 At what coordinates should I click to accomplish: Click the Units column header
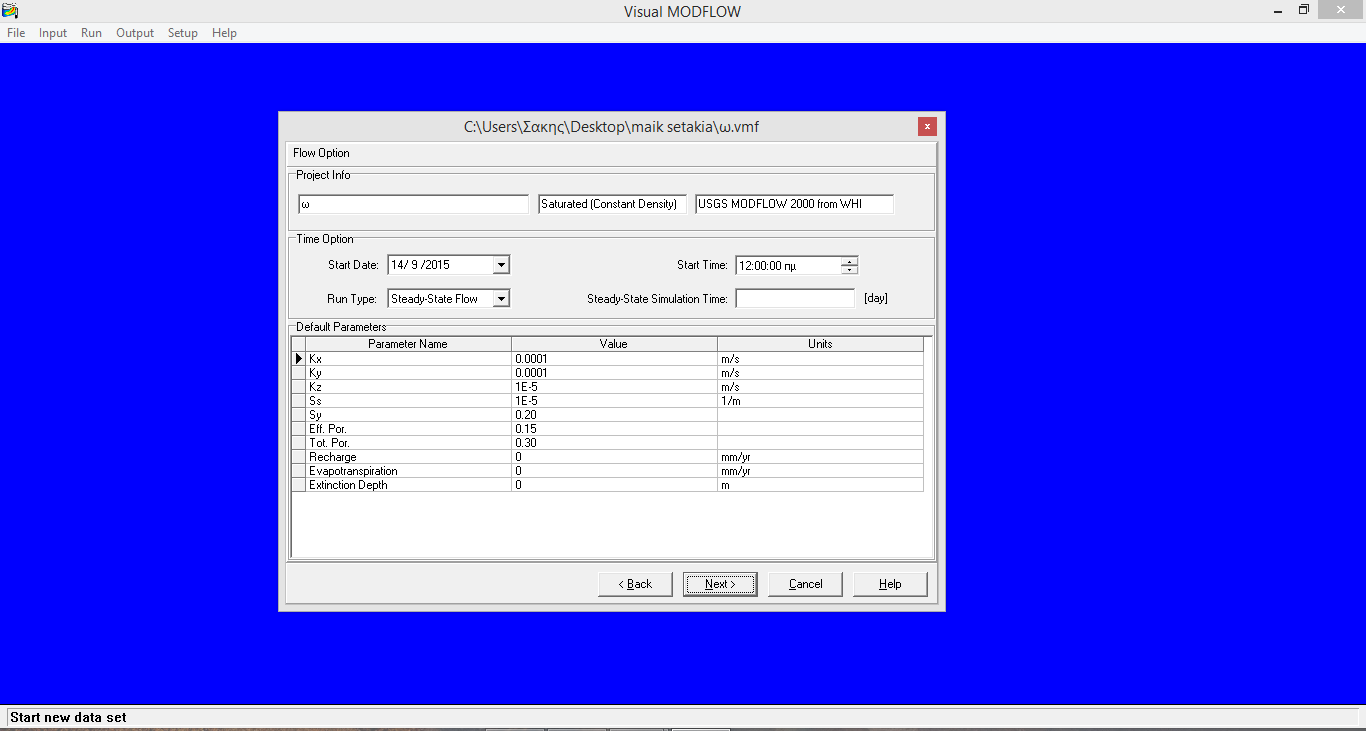(x=820, y=344)
